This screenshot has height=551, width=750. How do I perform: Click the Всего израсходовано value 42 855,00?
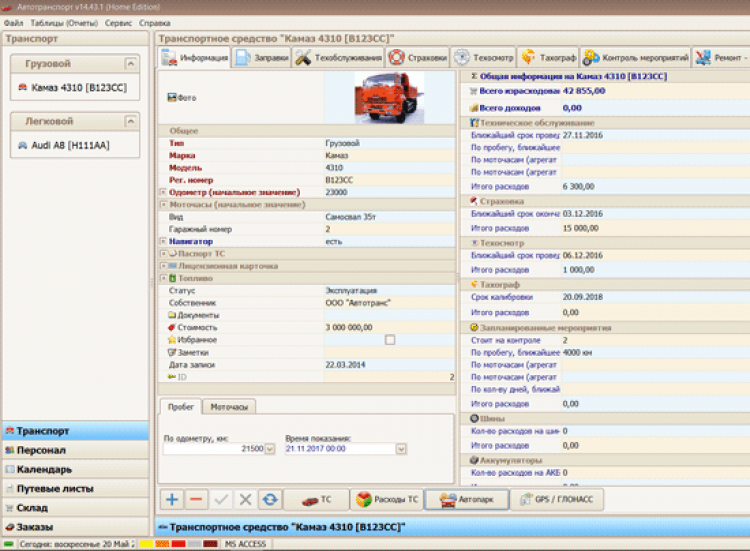[x=584, y=91]
